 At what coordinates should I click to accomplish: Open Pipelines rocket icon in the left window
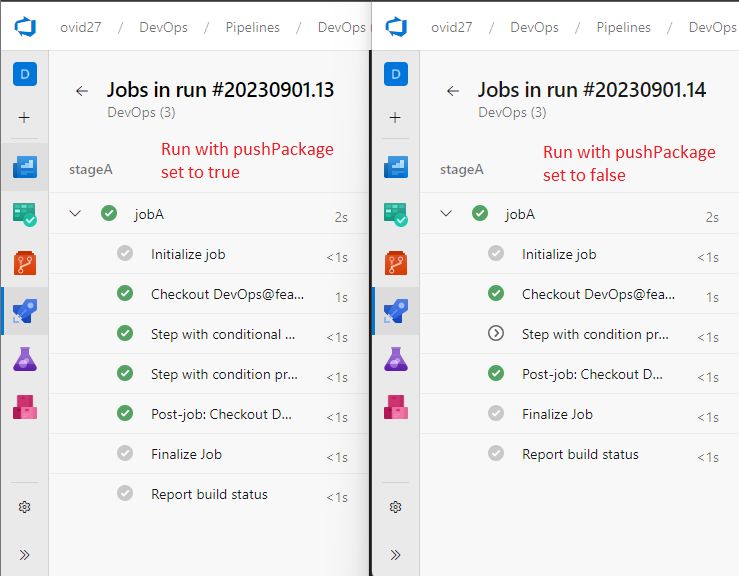[x=25, y=311]
